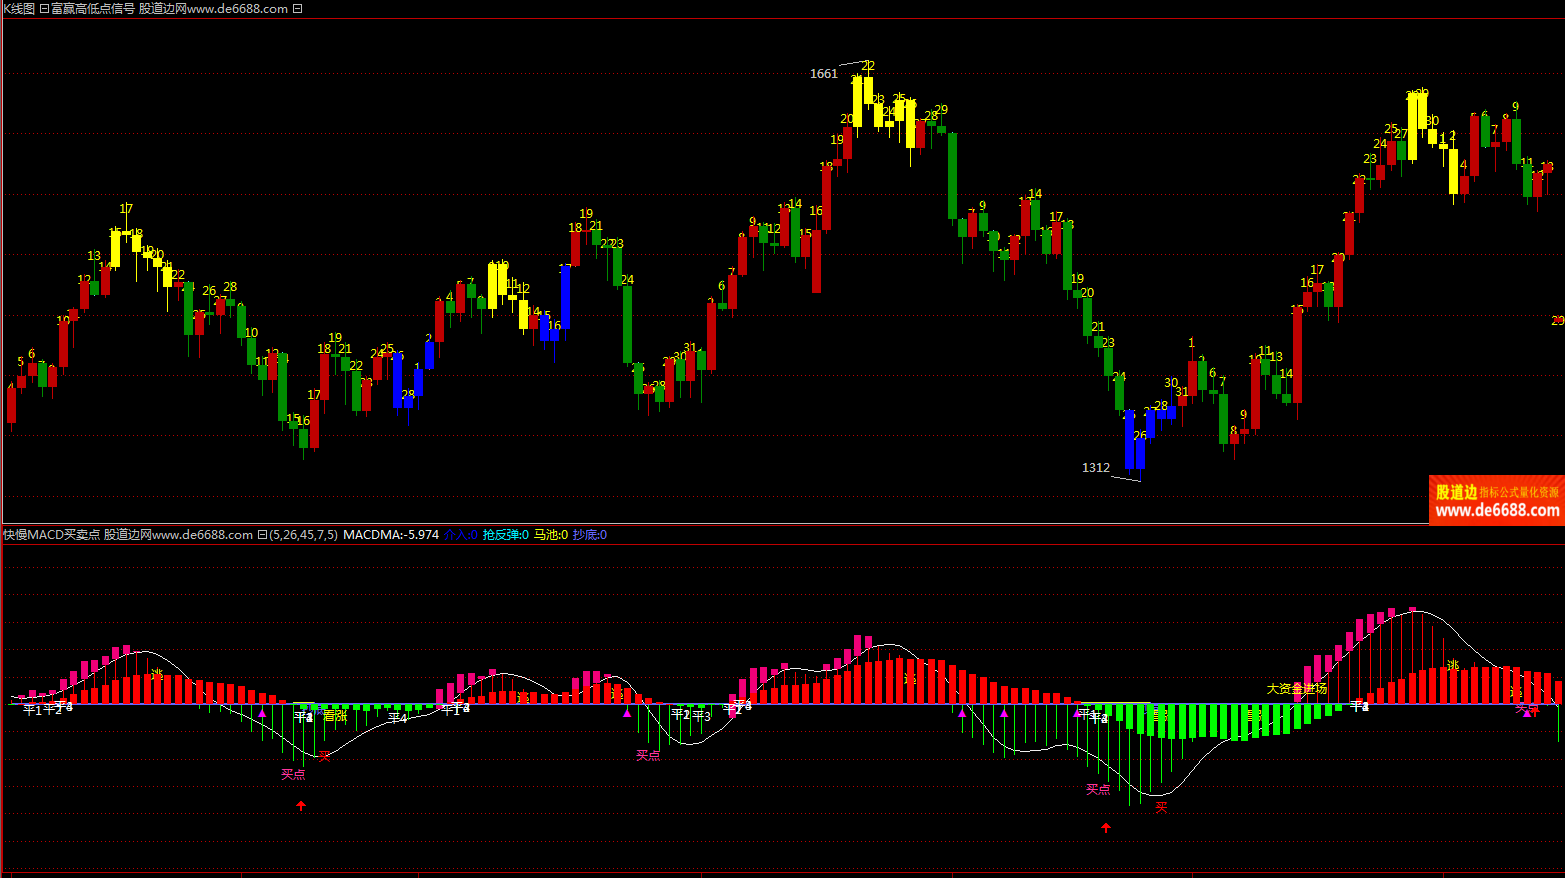The width and height of the screenshot is (1565, 878).
Task: Click the leftmost magenta triangle marker in MACD panel
Action: click(x=262, y=714)
